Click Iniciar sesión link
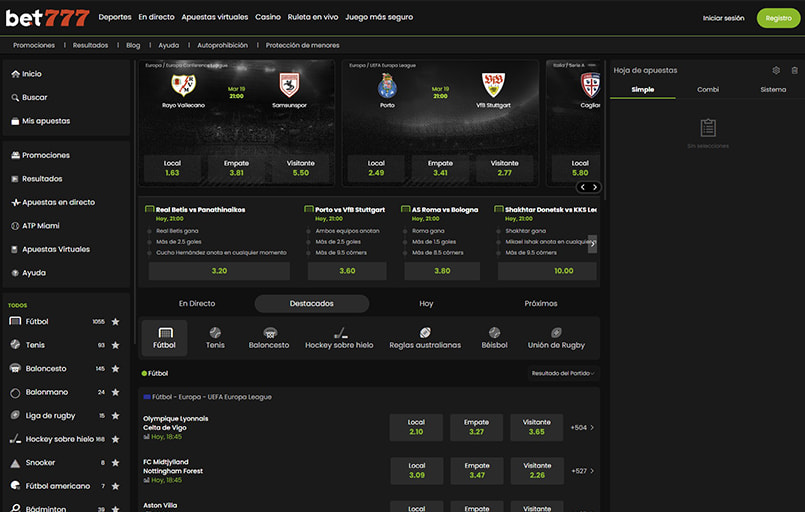The image size is (805, 512). click(x=723, y=18)
